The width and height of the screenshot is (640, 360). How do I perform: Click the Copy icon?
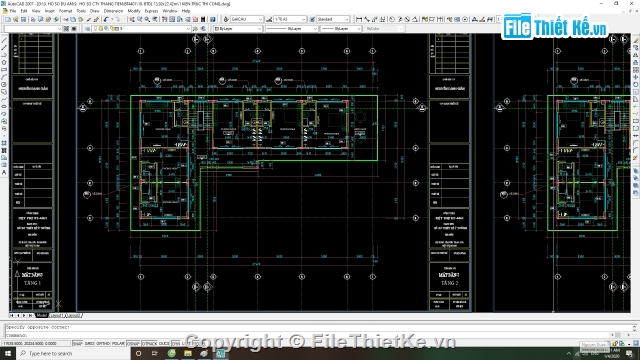pos(73,19)
